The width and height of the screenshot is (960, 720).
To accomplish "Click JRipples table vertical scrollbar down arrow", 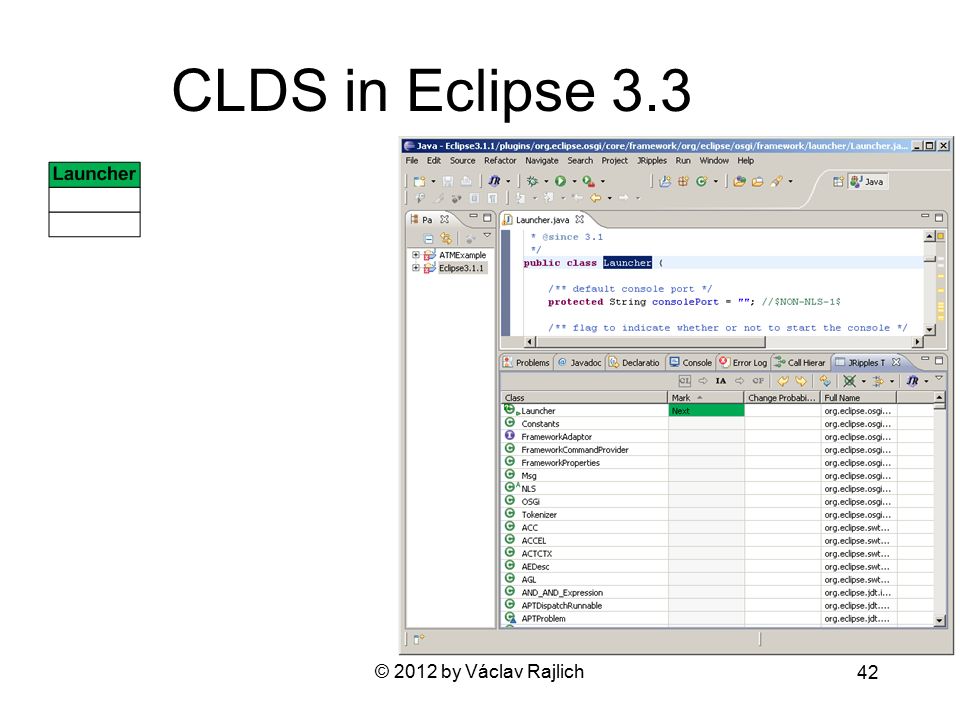I will click(x=939, y=621).
